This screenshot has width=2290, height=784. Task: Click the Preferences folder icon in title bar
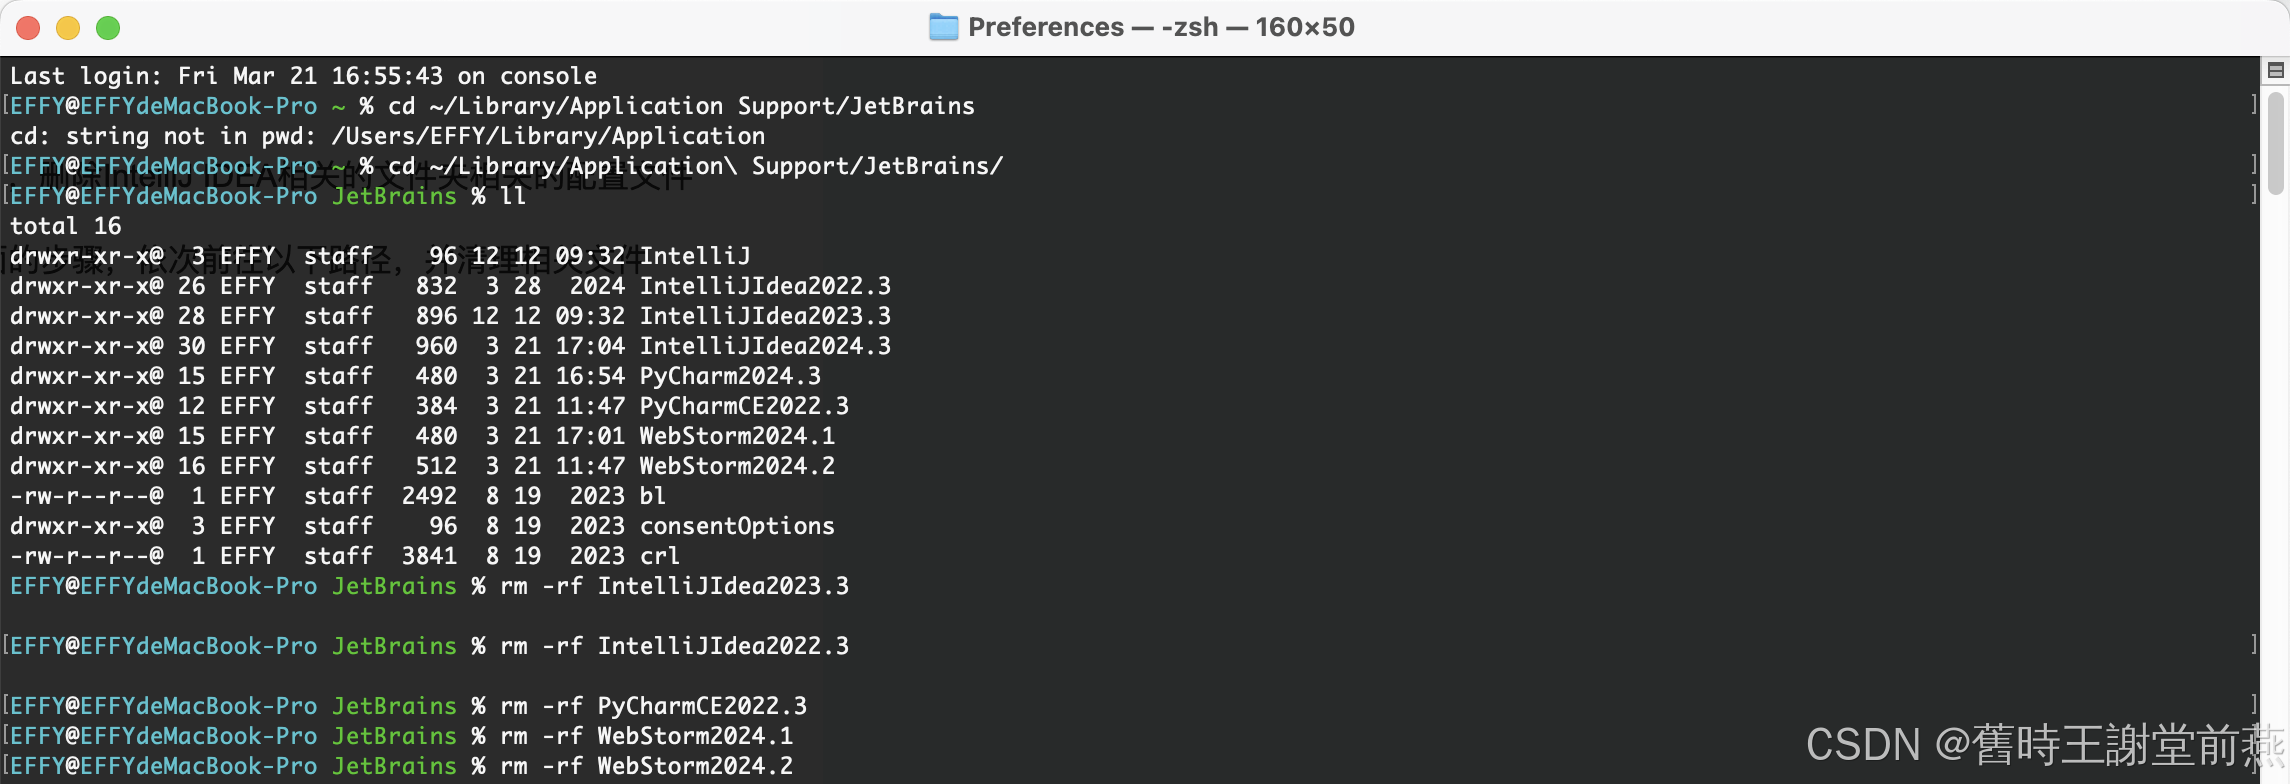pos(943,27)
